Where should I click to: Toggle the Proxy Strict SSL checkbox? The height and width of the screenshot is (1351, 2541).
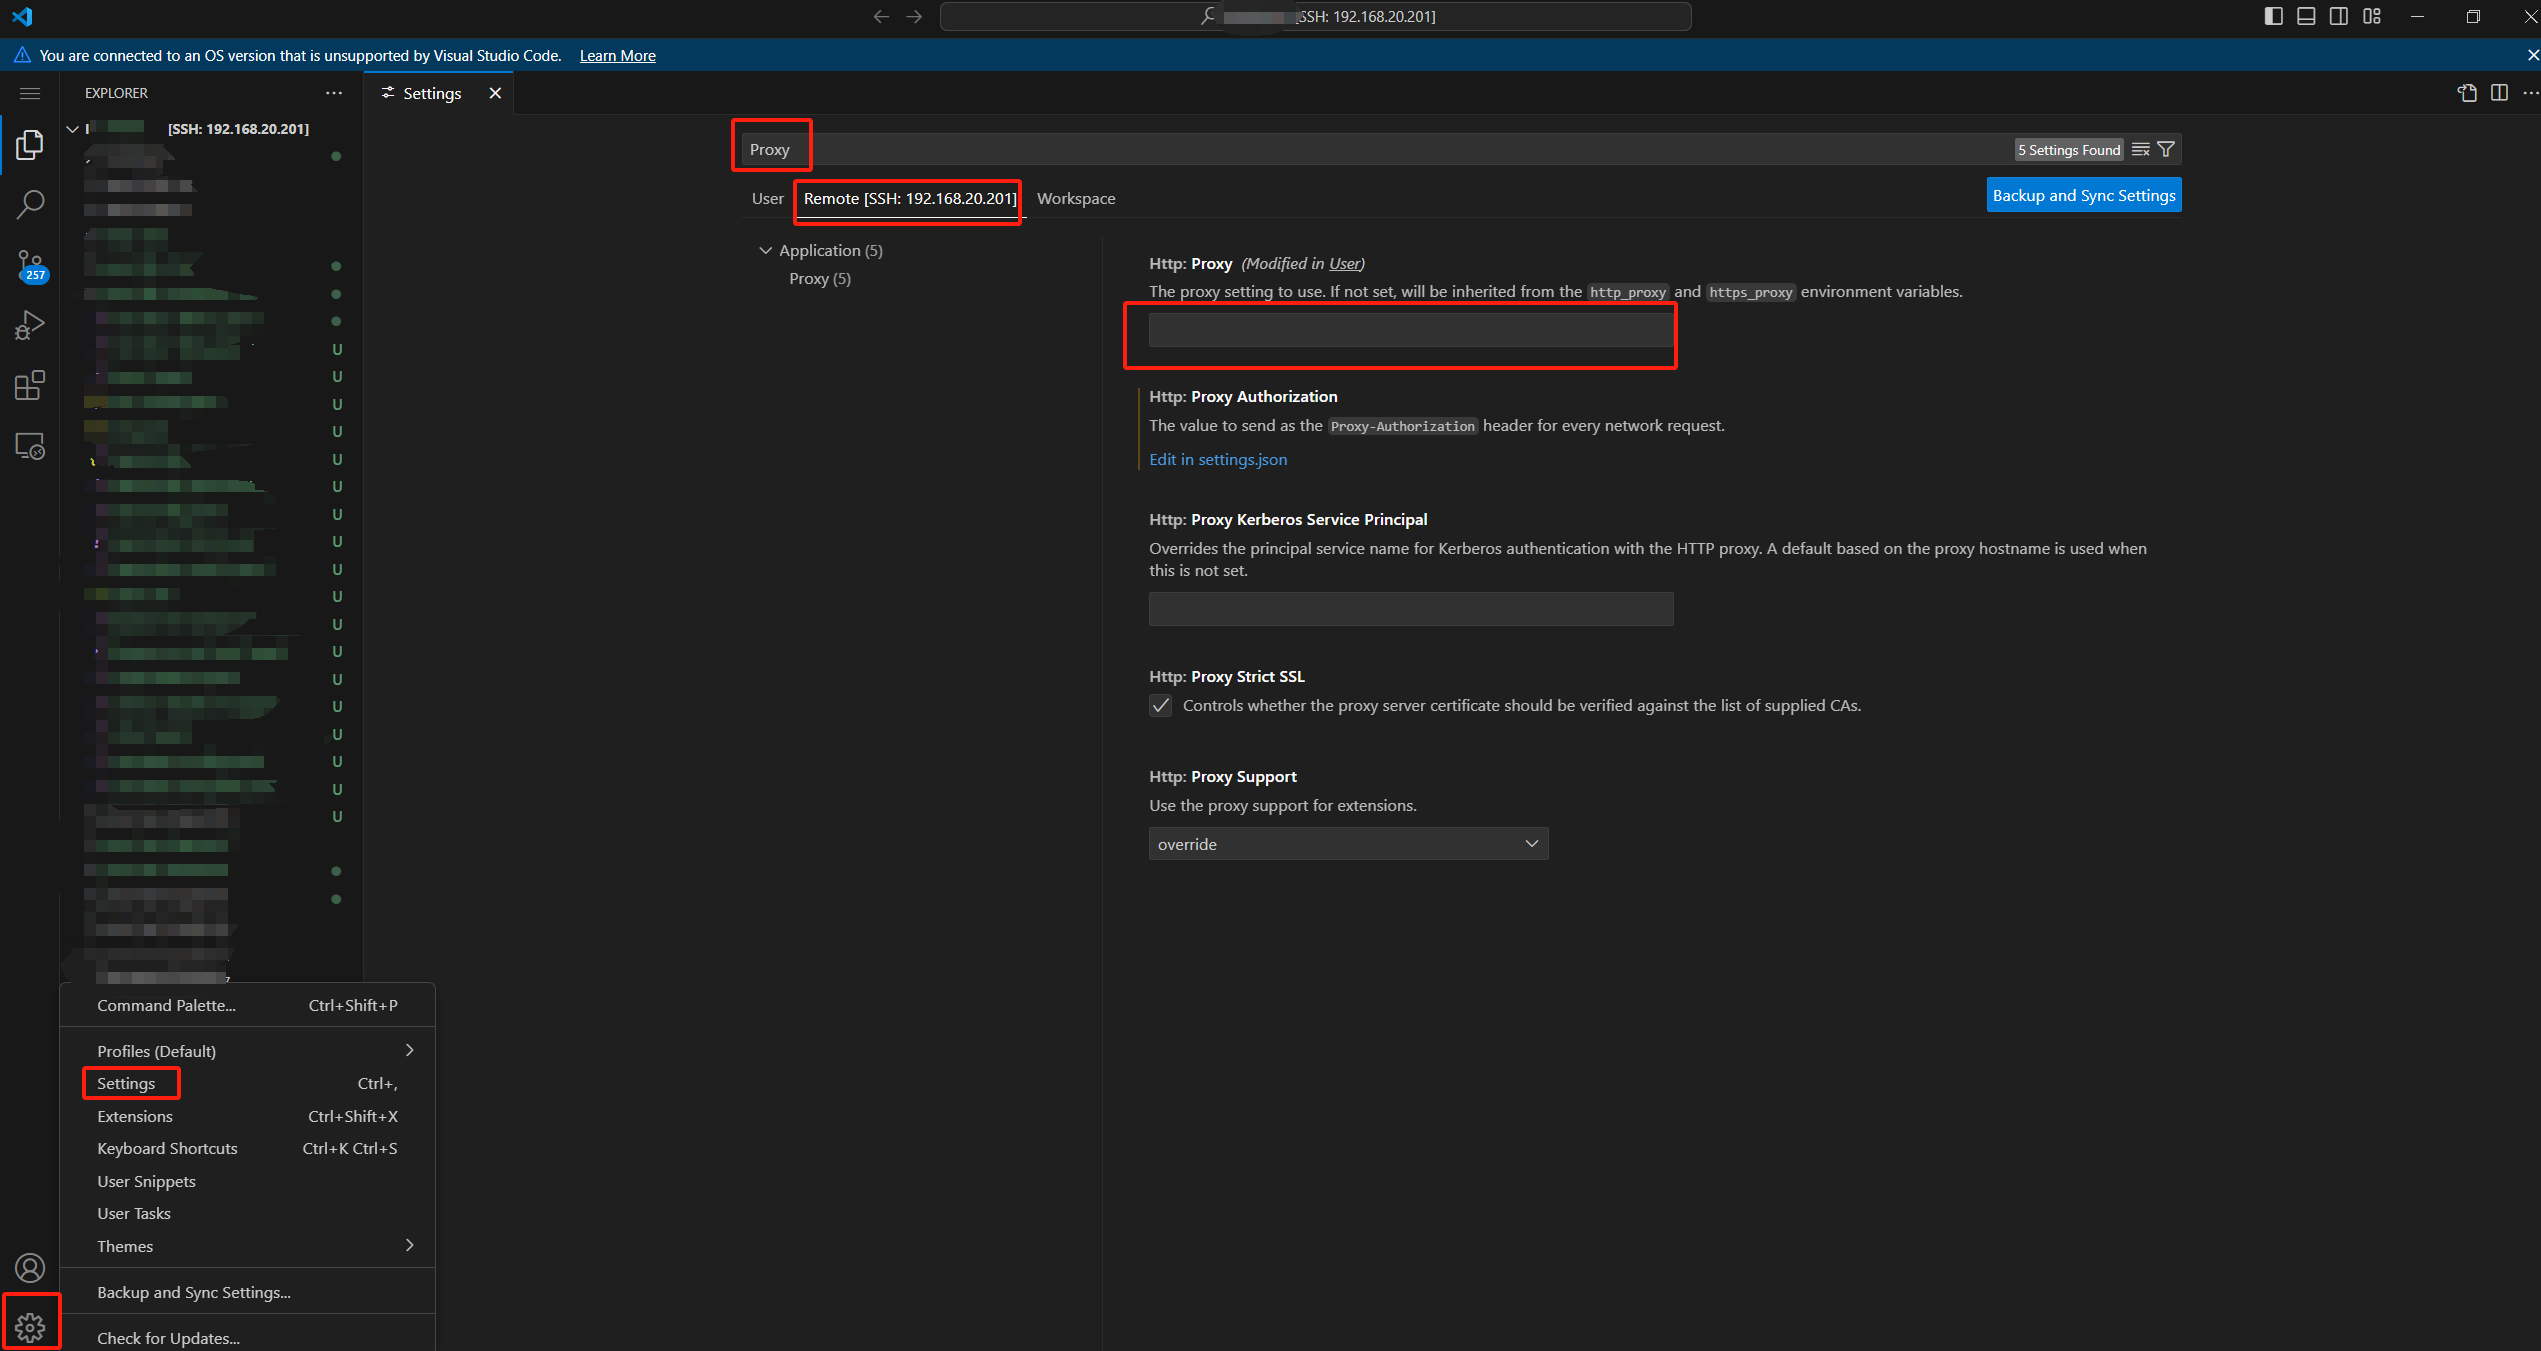pos(1160,706)
